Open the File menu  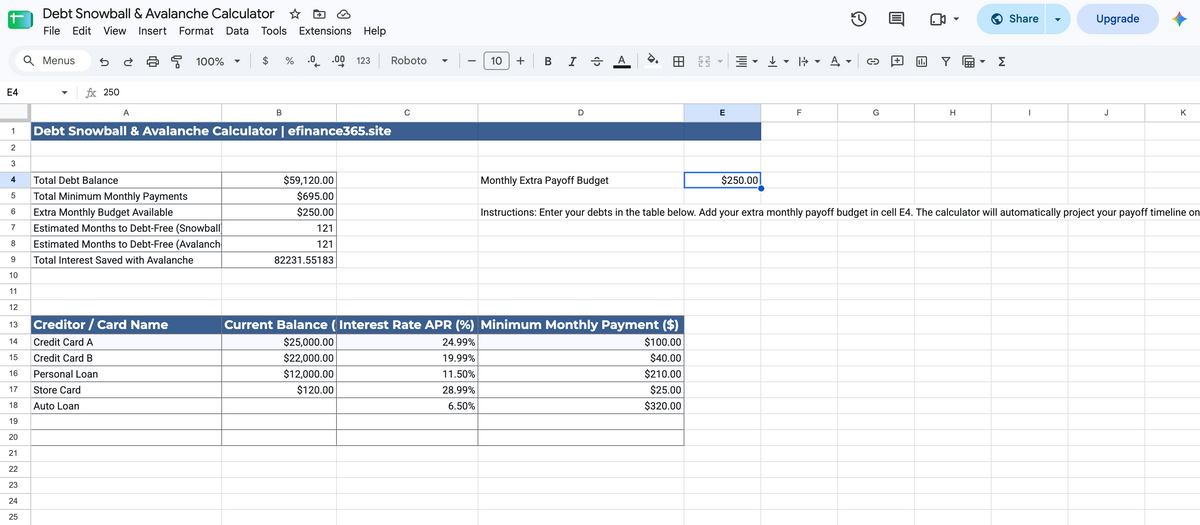(53, 31)
